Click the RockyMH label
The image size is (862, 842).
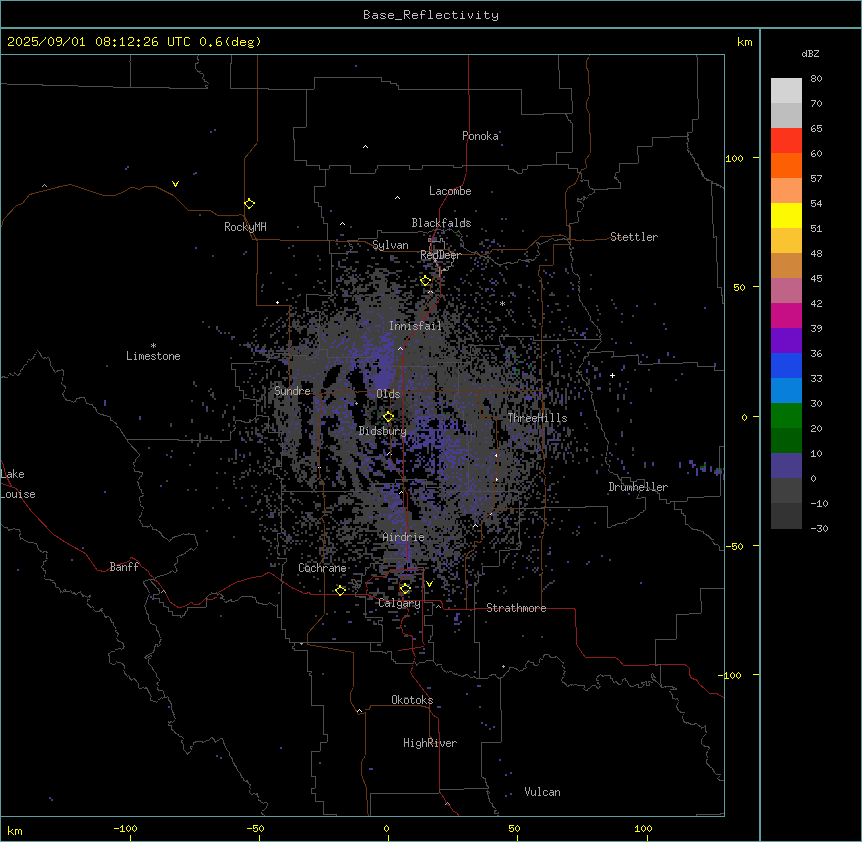245,227
